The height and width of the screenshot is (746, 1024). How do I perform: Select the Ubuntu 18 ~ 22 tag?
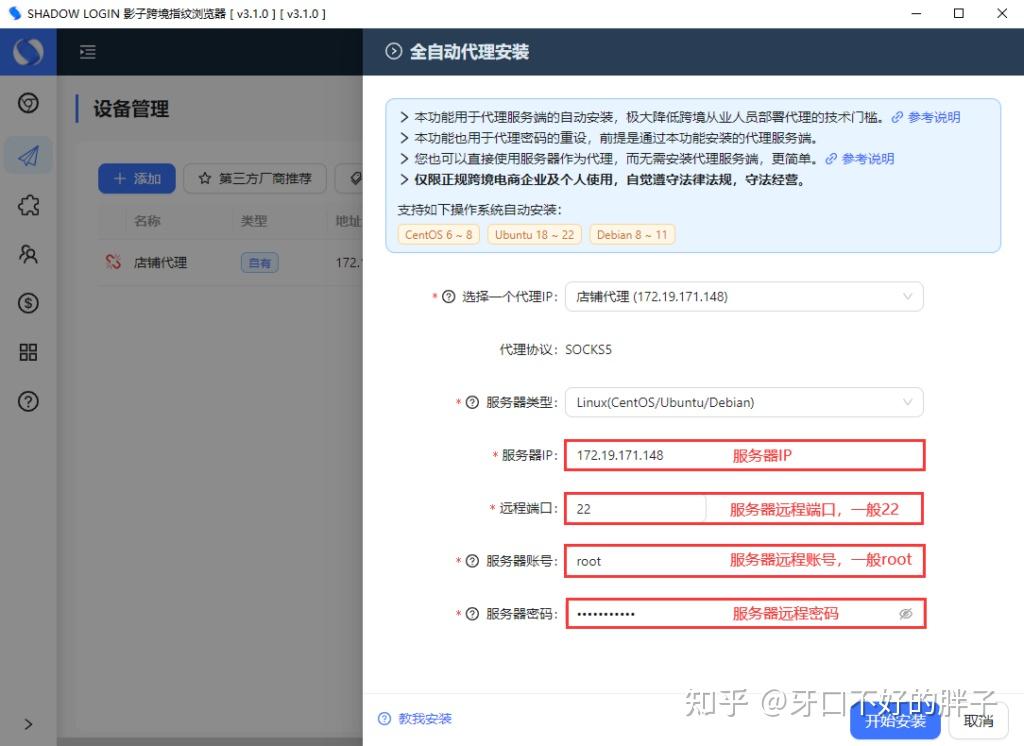(x=534, y=234)
